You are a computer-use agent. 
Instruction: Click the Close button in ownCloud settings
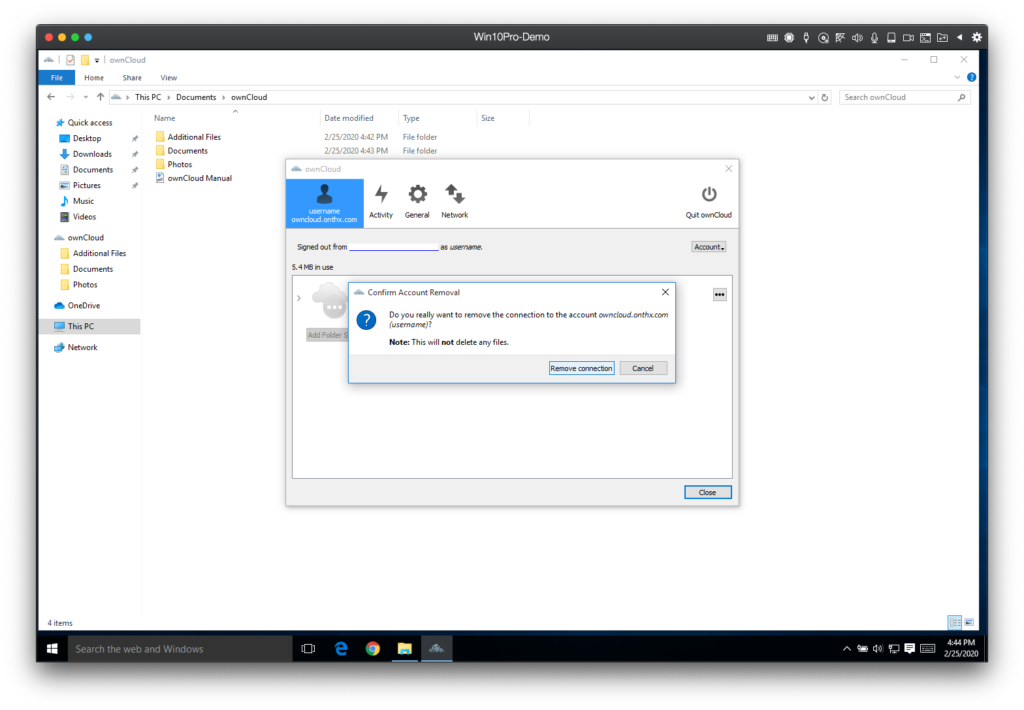[707, 492]
